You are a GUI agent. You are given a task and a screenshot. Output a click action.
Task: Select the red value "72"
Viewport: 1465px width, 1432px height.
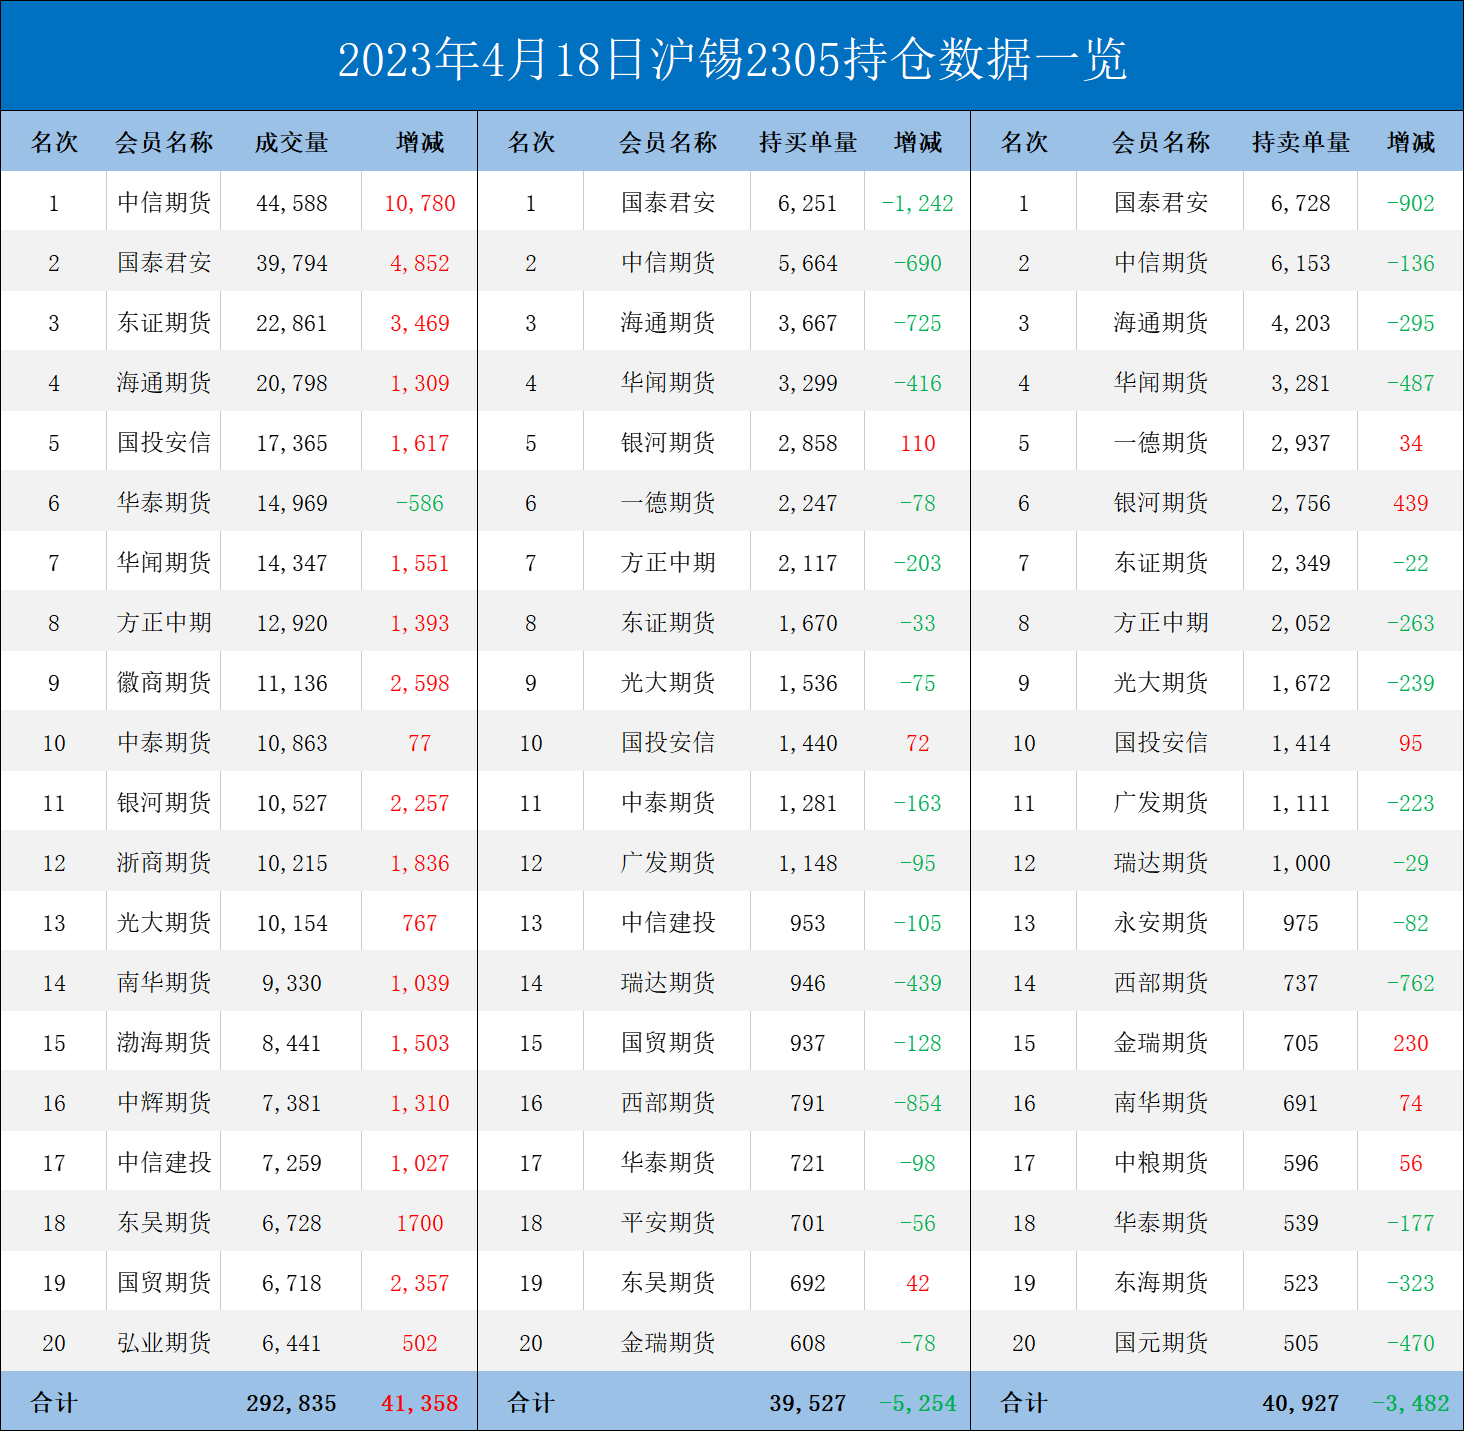[x=918, y=743]
